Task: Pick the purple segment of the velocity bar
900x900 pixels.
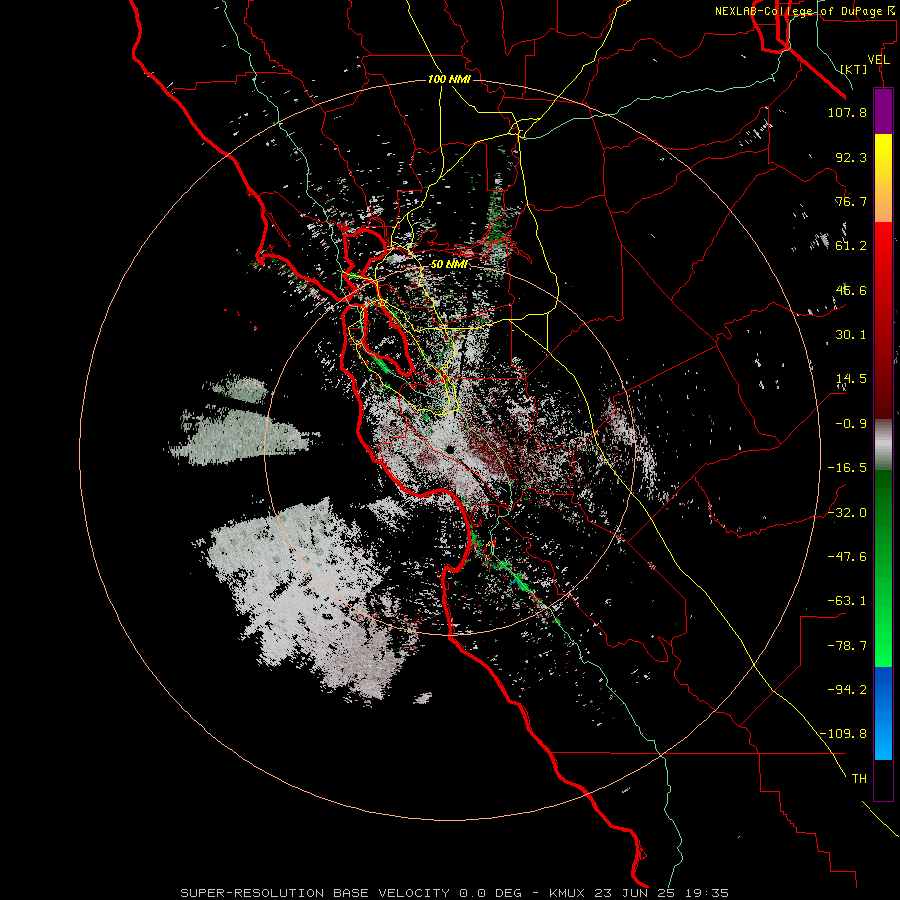Action: (x=883, y=111)
